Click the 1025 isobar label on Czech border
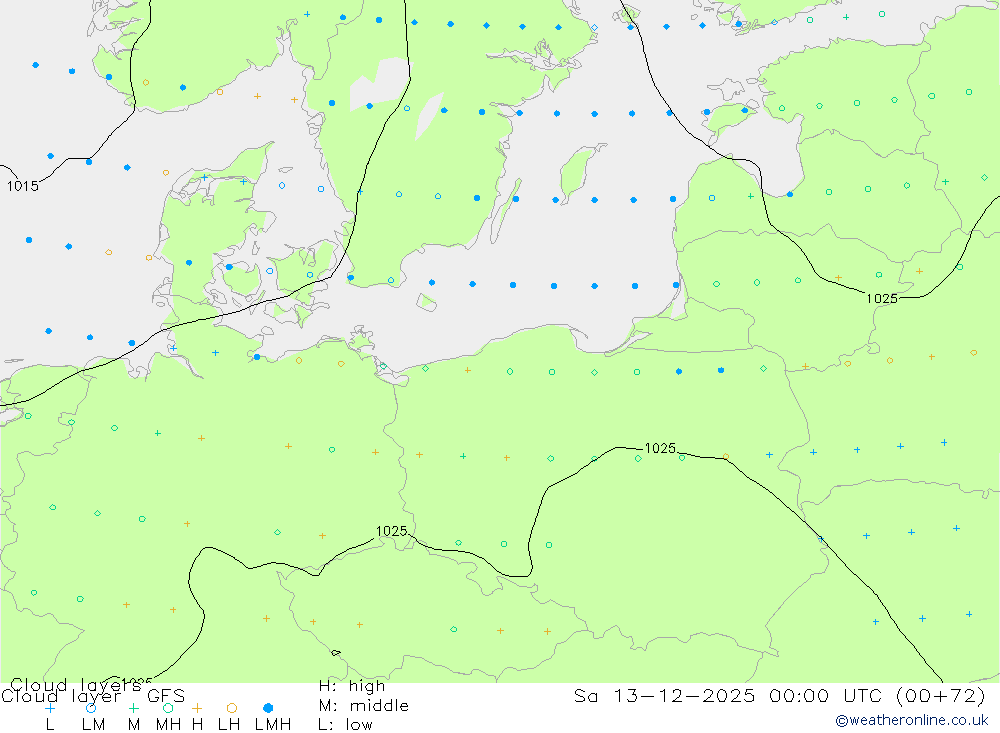1000x733 pixels. coord(392,531)
